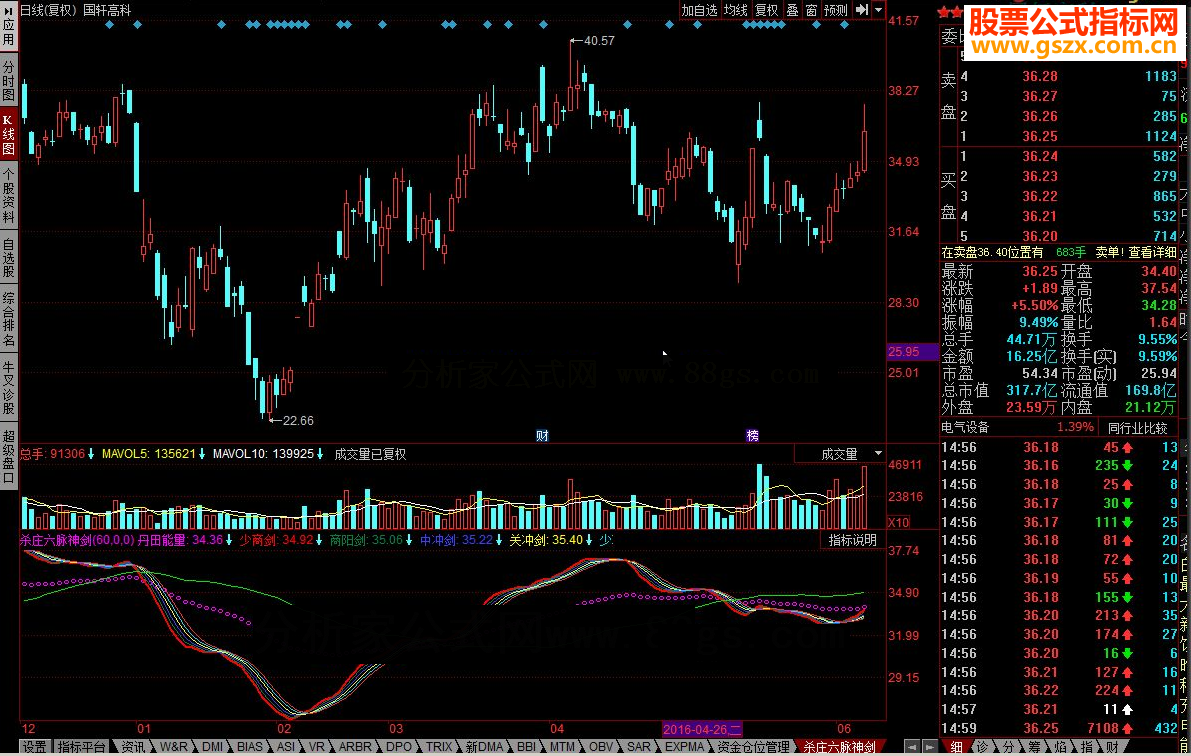Open 指标说明 indicator description
Image resolution: width=1191 pixels, height=756 pixels.
853,540
